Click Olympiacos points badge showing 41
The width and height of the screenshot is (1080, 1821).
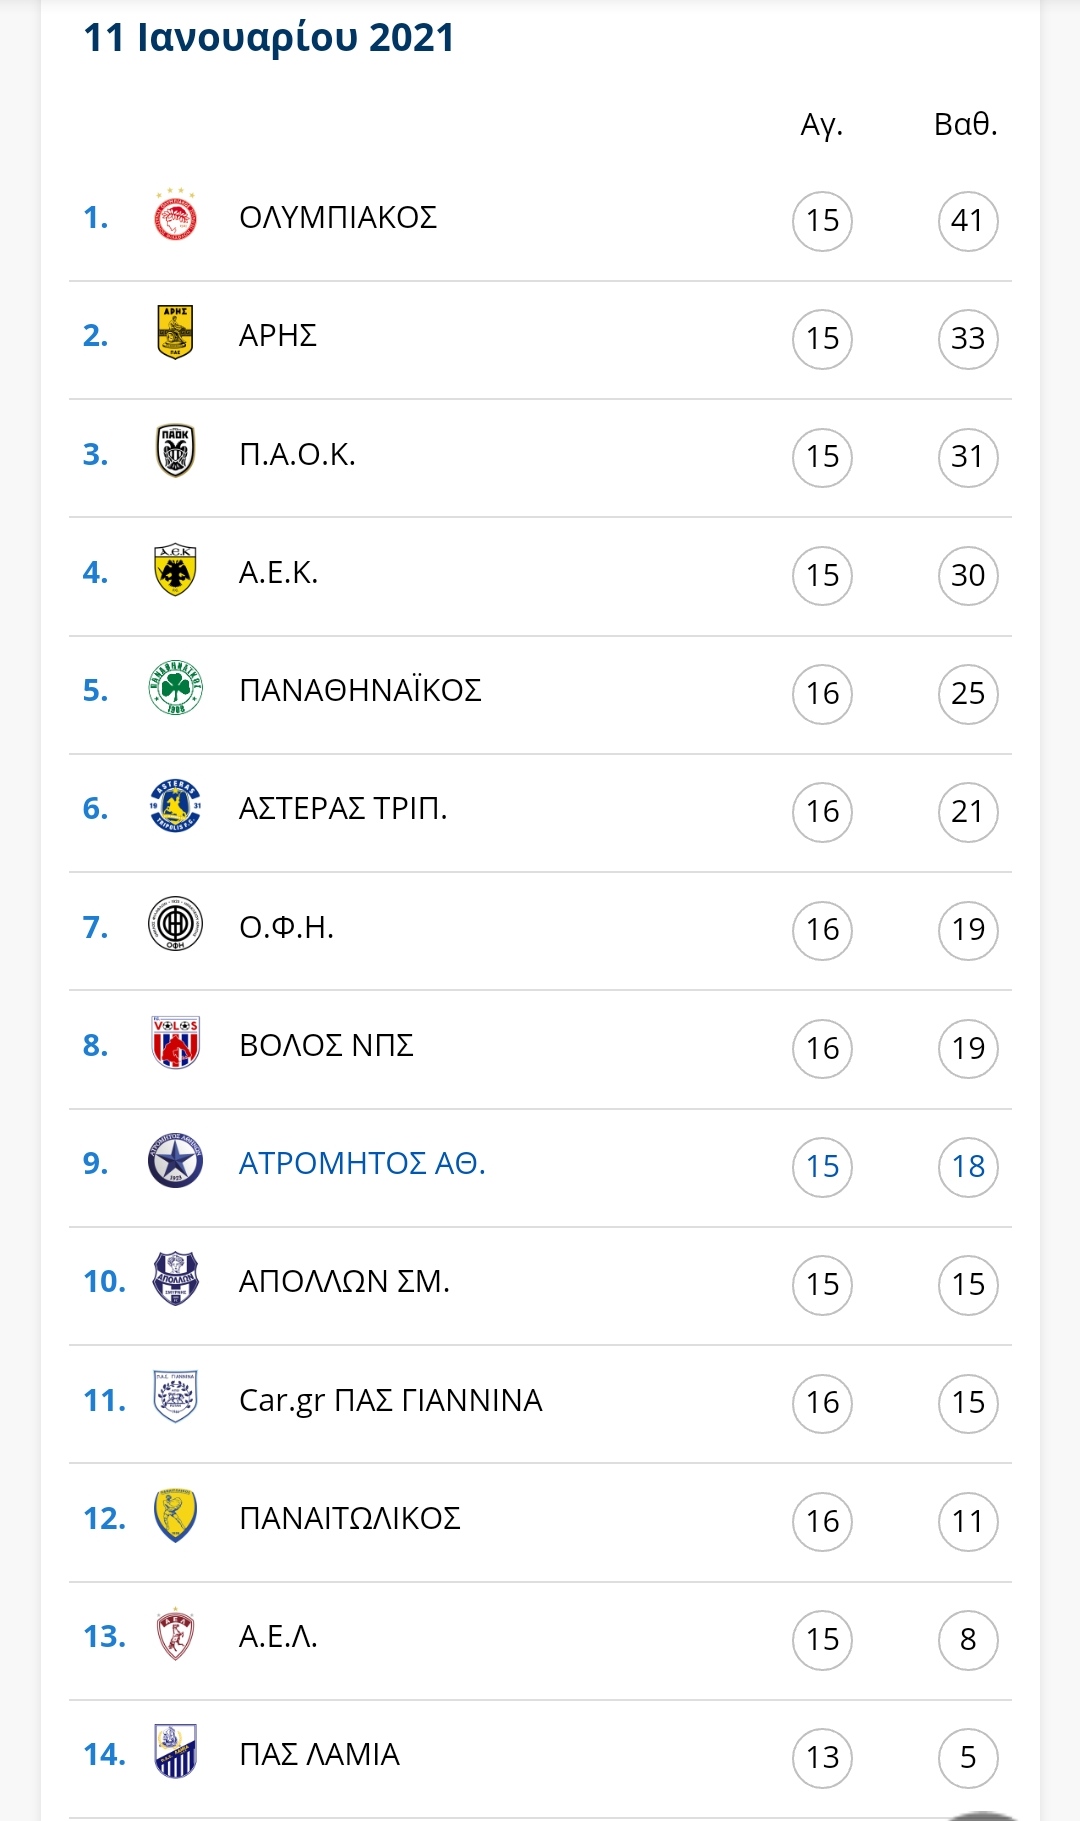tap(968, 220)
